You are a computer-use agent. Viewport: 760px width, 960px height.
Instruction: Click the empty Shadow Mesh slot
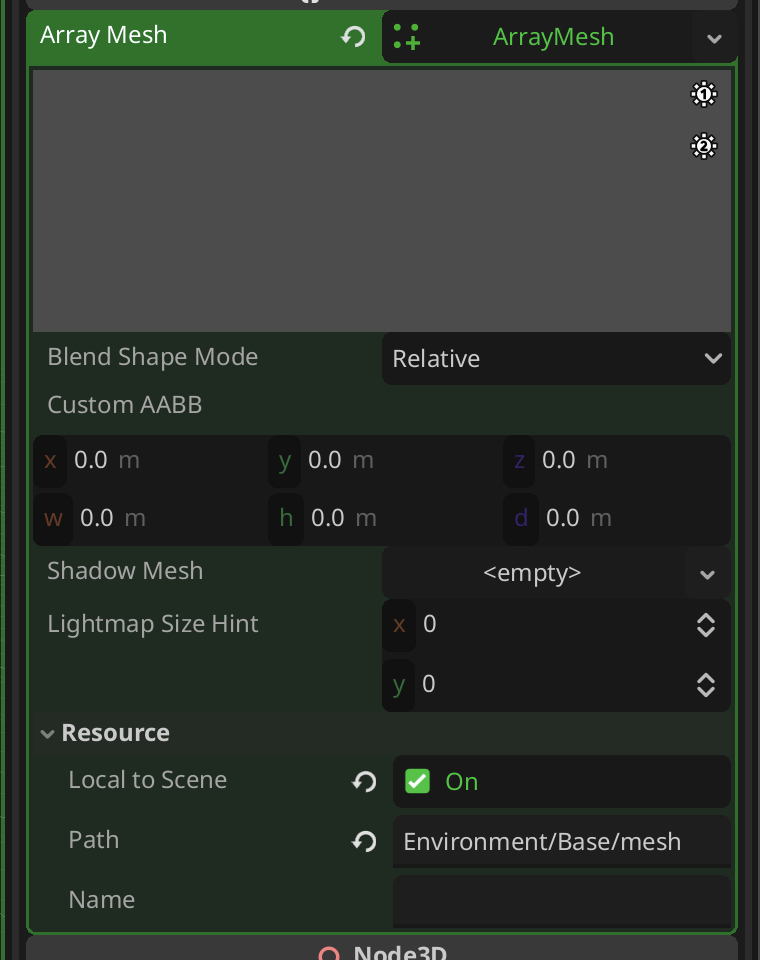pyautogui.click(x=533, y=573)
